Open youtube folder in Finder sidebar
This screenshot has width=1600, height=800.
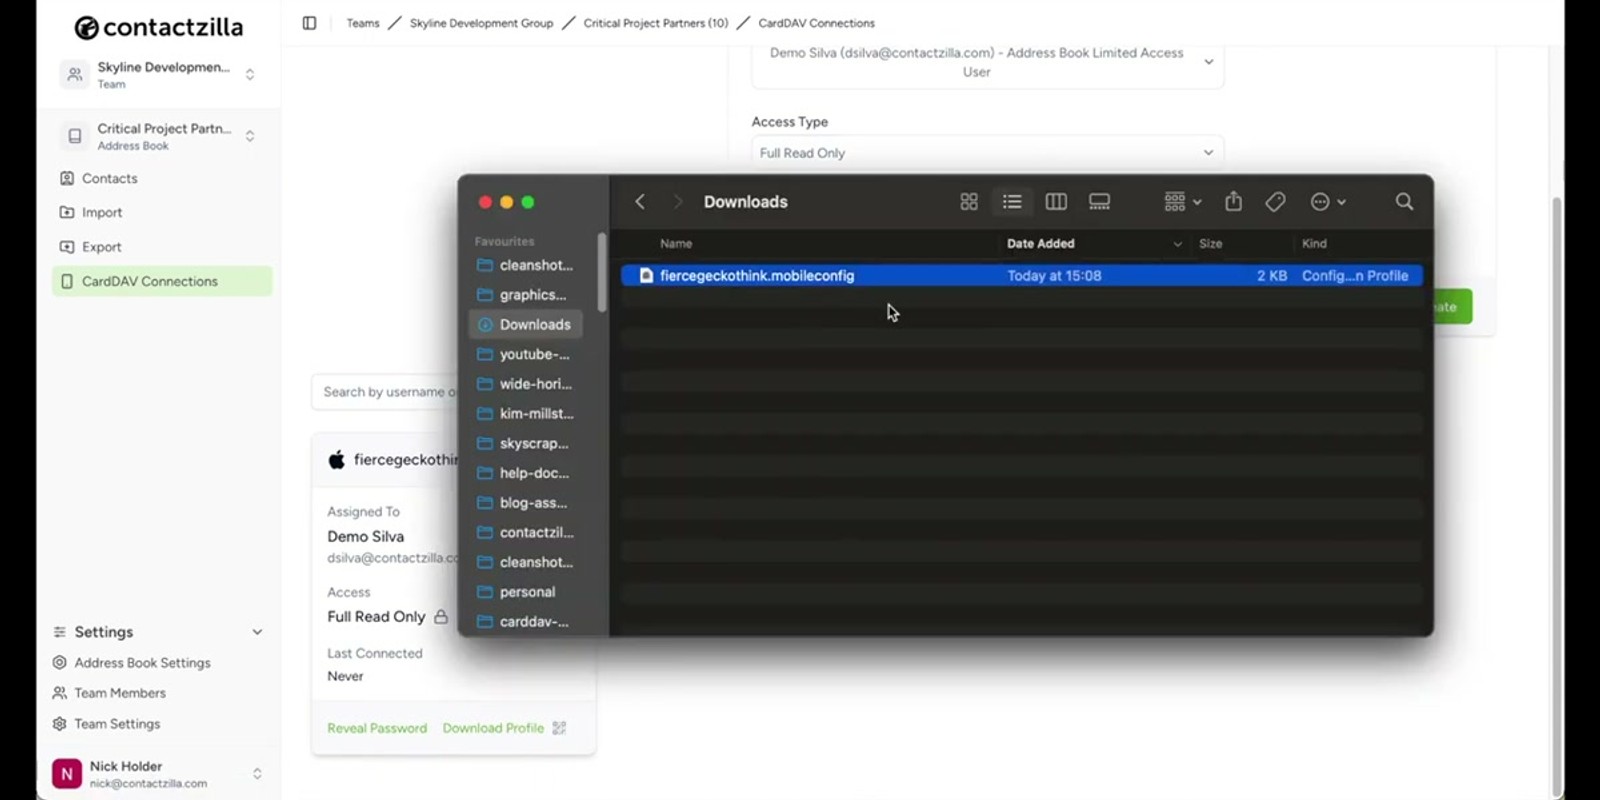click(525, 354)
